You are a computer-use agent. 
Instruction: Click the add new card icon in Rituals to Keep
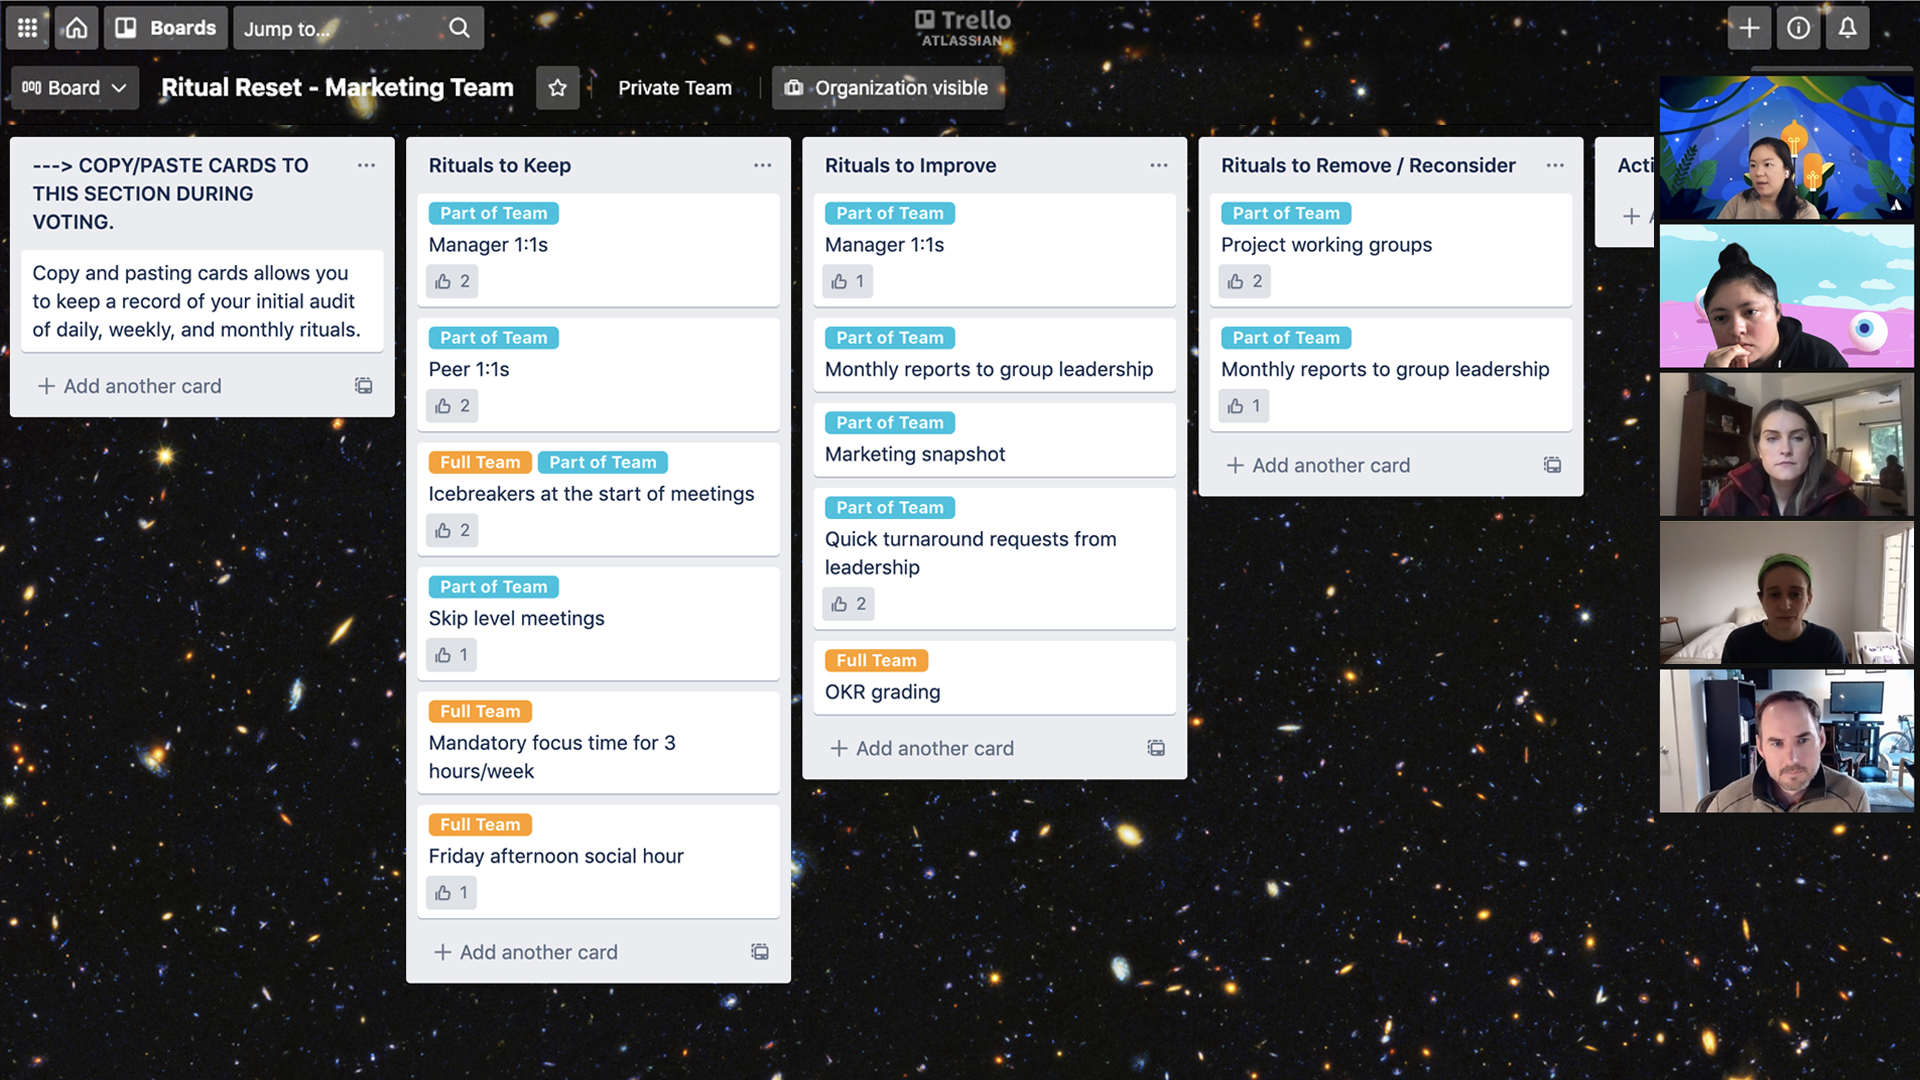(x=442, y=952)
